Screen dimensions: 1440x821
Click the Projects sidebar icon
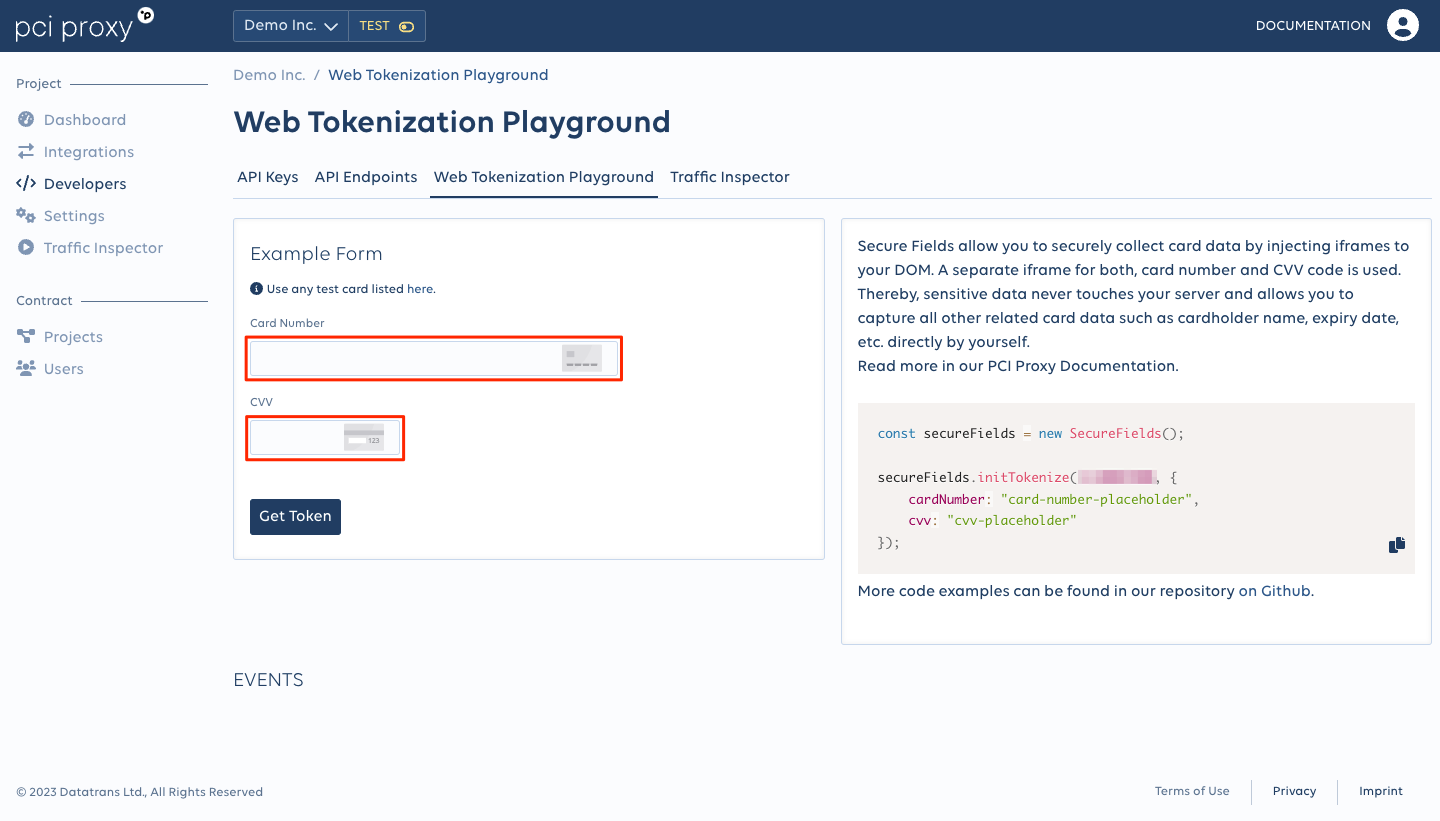26,337
